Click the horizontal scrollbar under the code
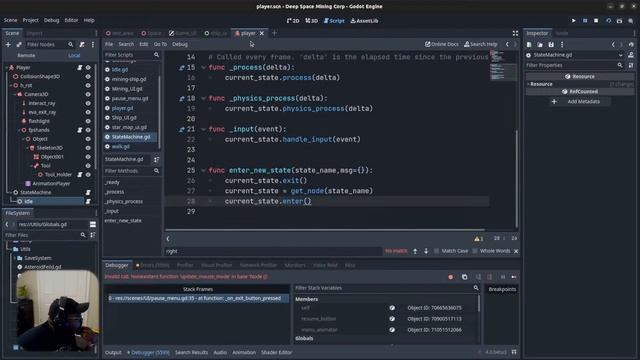The width and height of the screenshot is (640, 360). (x=325, y=230)
